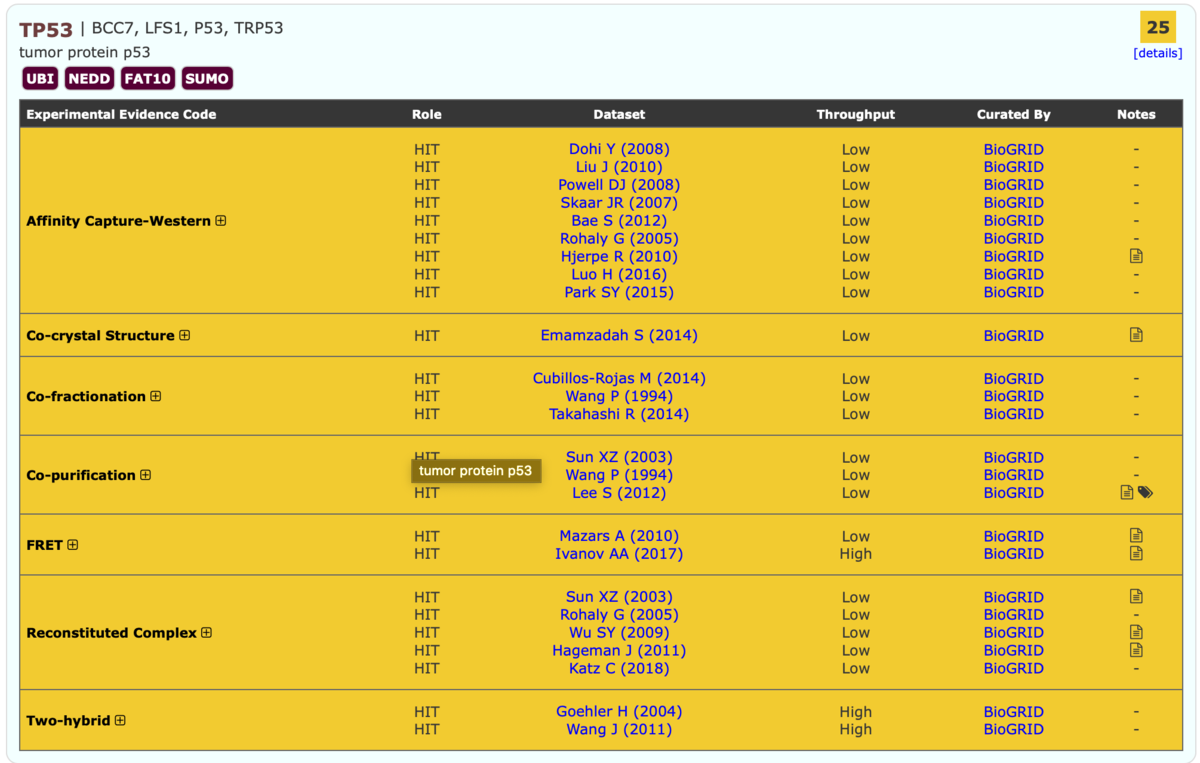
Task: View the note icon for Emamzadah S (2014)
Action: tap(1136, 335)
